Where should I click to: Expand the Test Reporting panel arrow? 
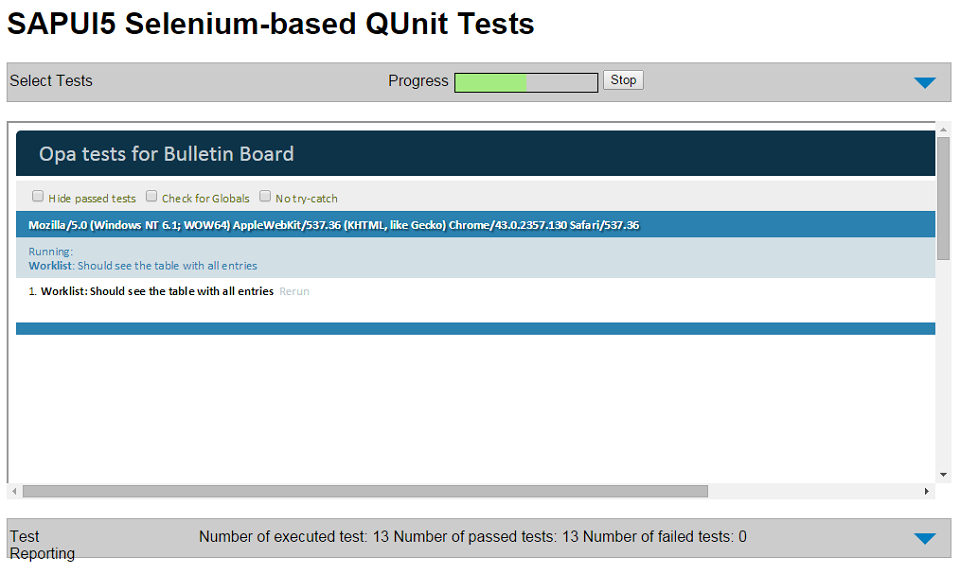point(924,539)
